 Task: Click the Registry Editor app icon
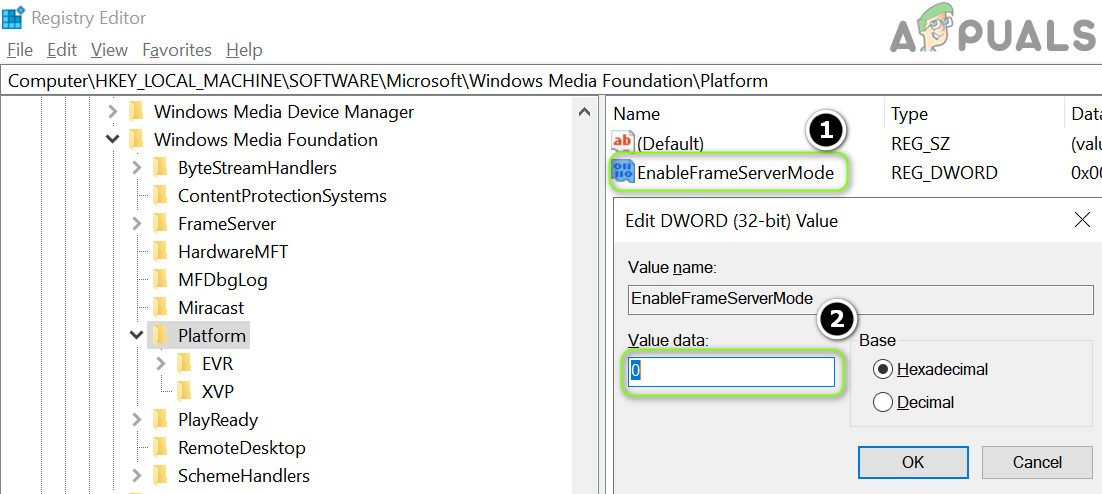click(14, 17)
